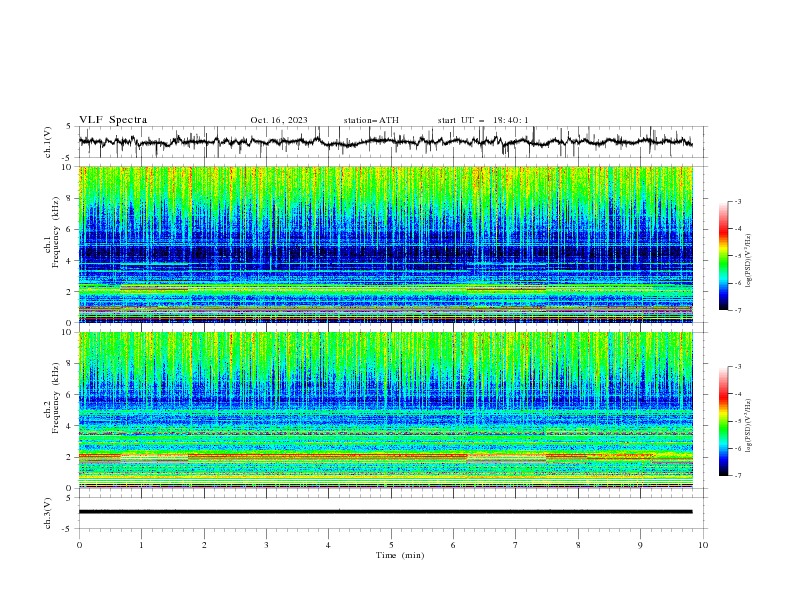792x612 pixels.
Task: Select the date text "Oct. 16, 2023"
Action: click(x=279, y=120)
